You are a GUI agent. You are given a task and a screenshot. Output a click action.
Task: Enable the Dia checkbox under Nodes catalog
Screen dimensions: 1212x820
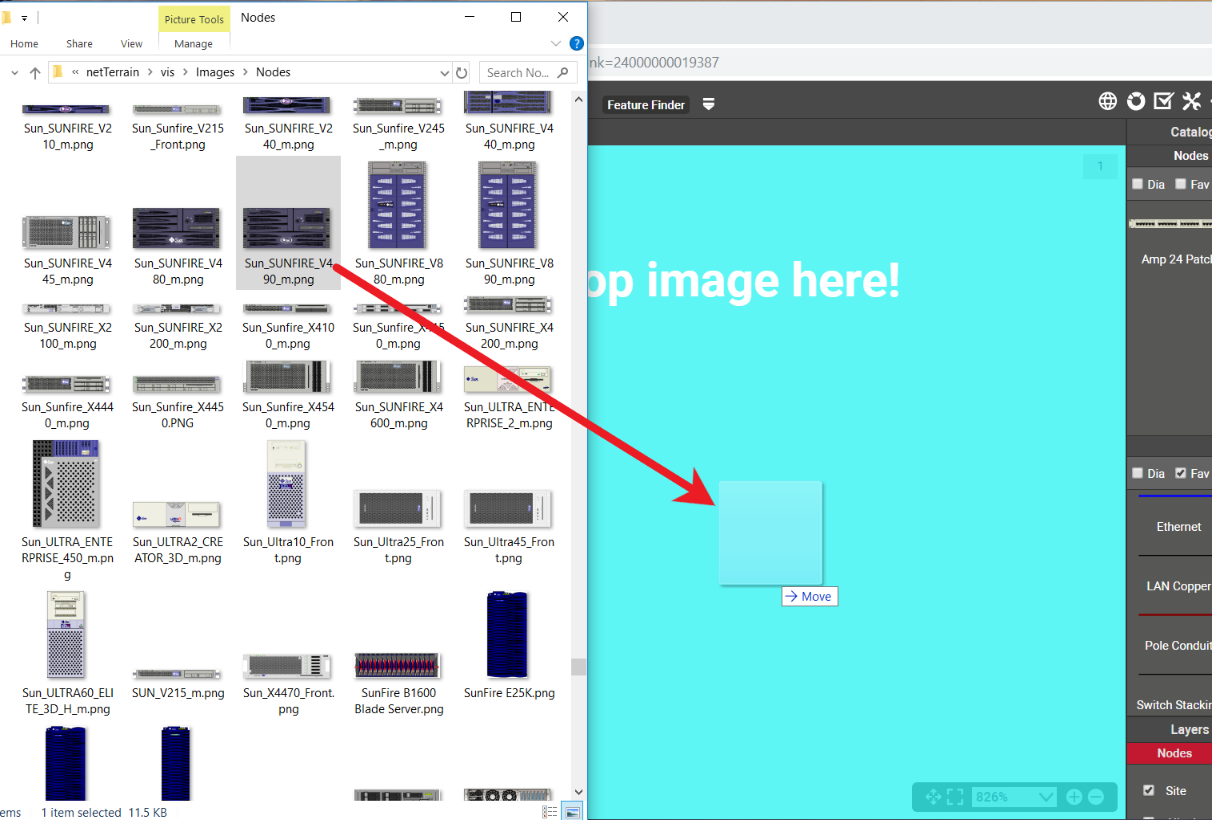(1138, 184)
